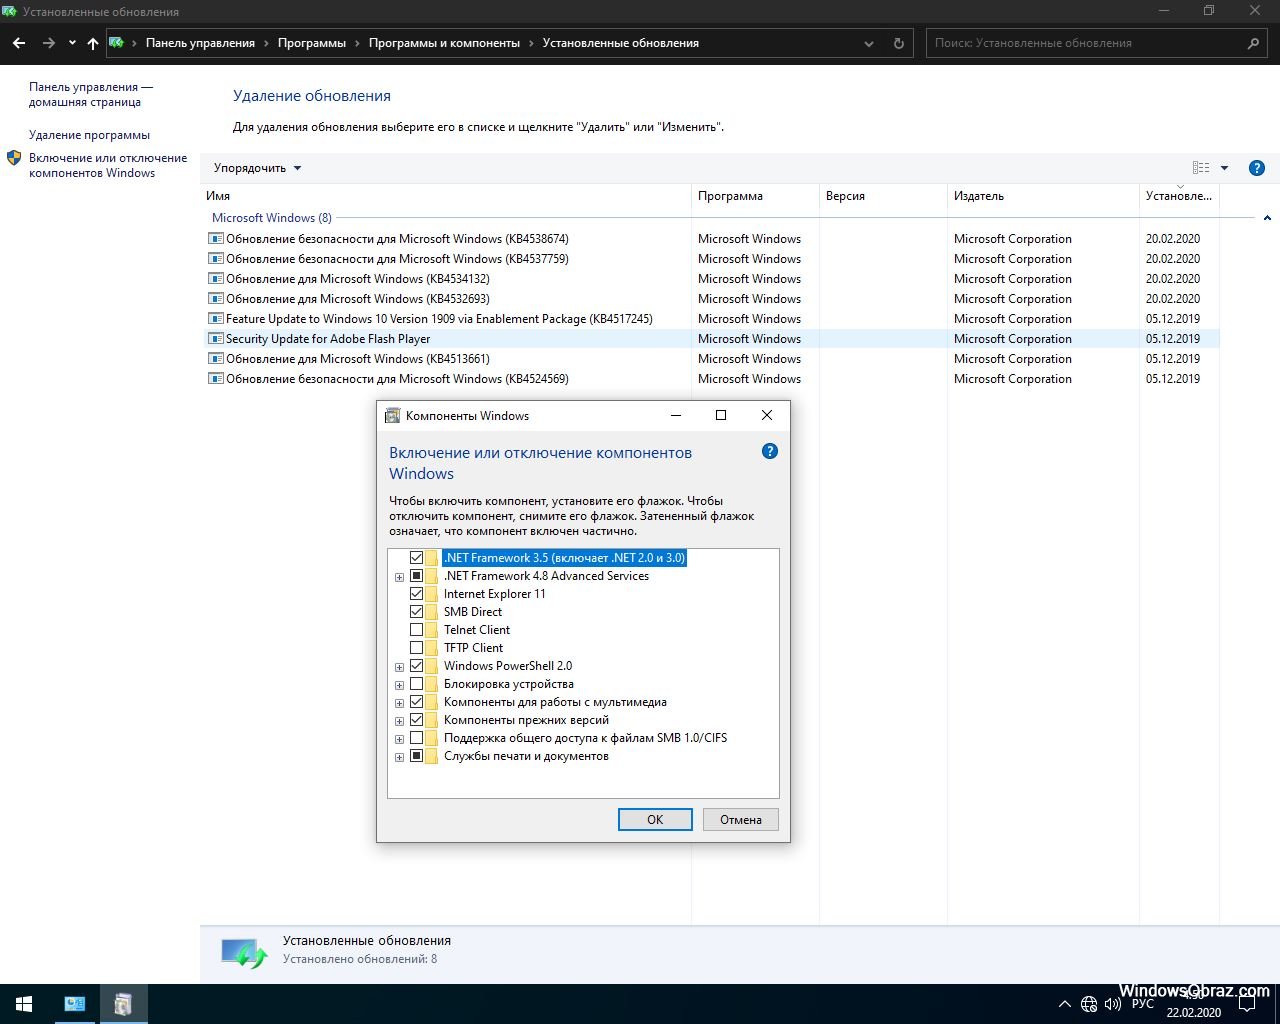
Task: Select update KB4513661
Action: click(x=711, y=359)
